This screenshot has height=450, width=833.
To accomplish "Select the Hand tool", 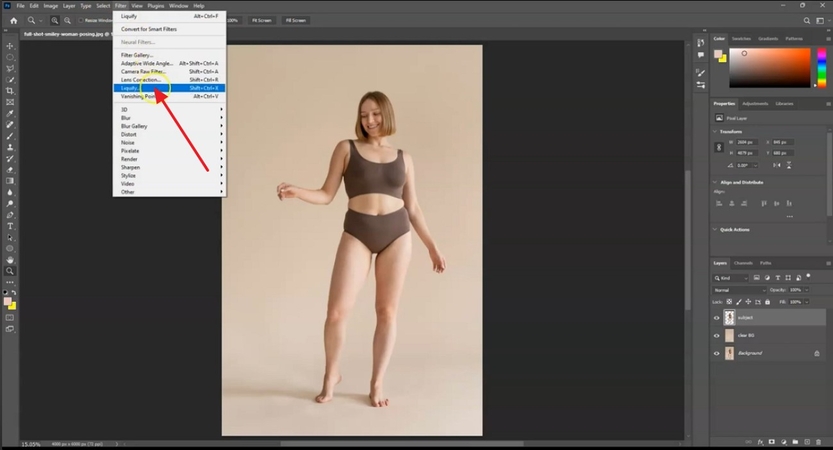I will coord(10,260).
